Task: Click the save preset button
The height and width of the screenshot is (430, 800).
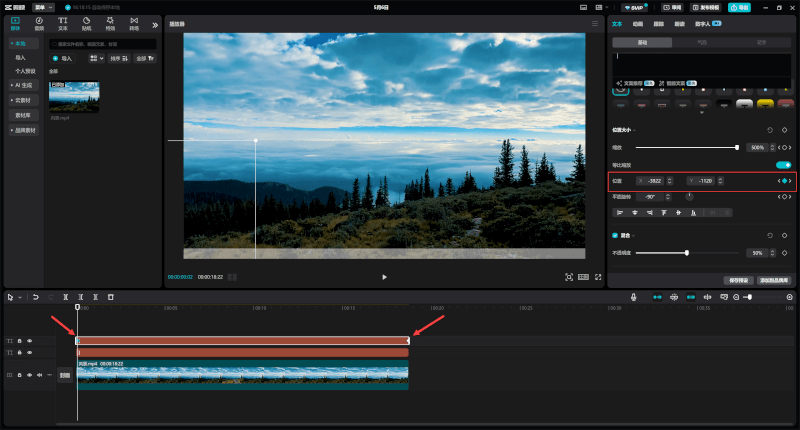Action: [738, 281]
